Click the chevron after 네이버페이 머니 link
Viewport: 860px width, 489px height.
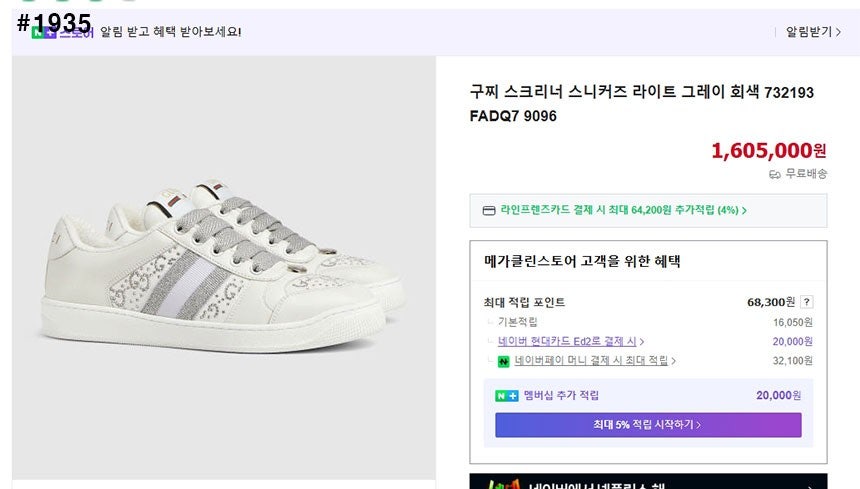[x=674, y=361]
